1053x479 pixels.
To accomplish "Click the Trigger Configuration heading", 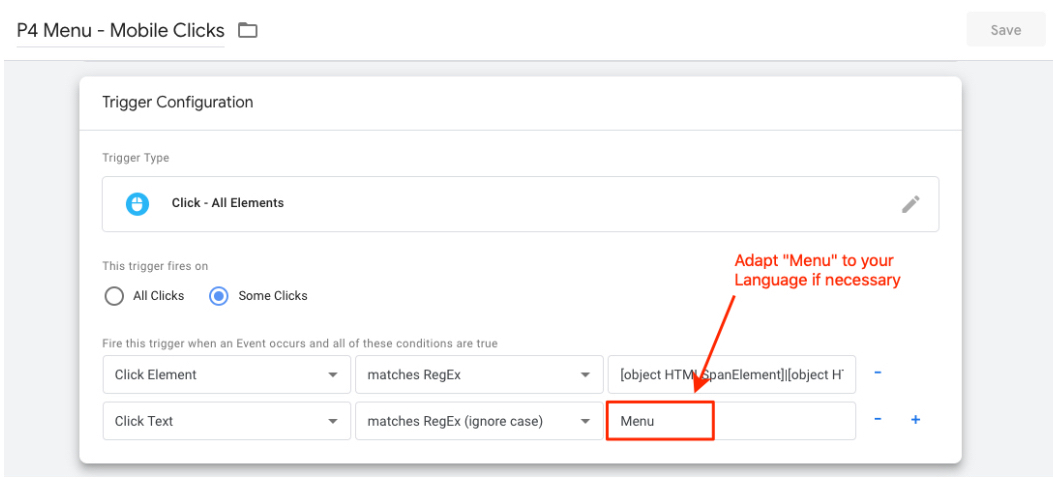I will point(178,102).
